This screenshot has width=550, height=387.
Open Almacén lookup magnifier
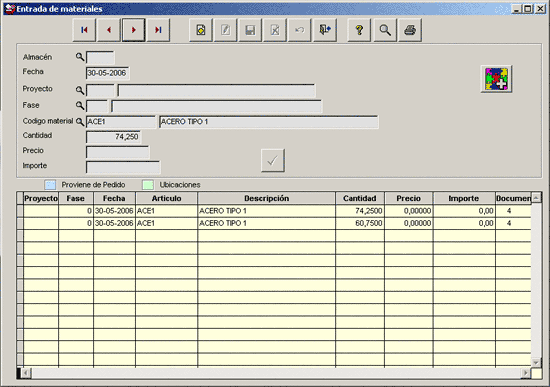[x=80, y=57]
